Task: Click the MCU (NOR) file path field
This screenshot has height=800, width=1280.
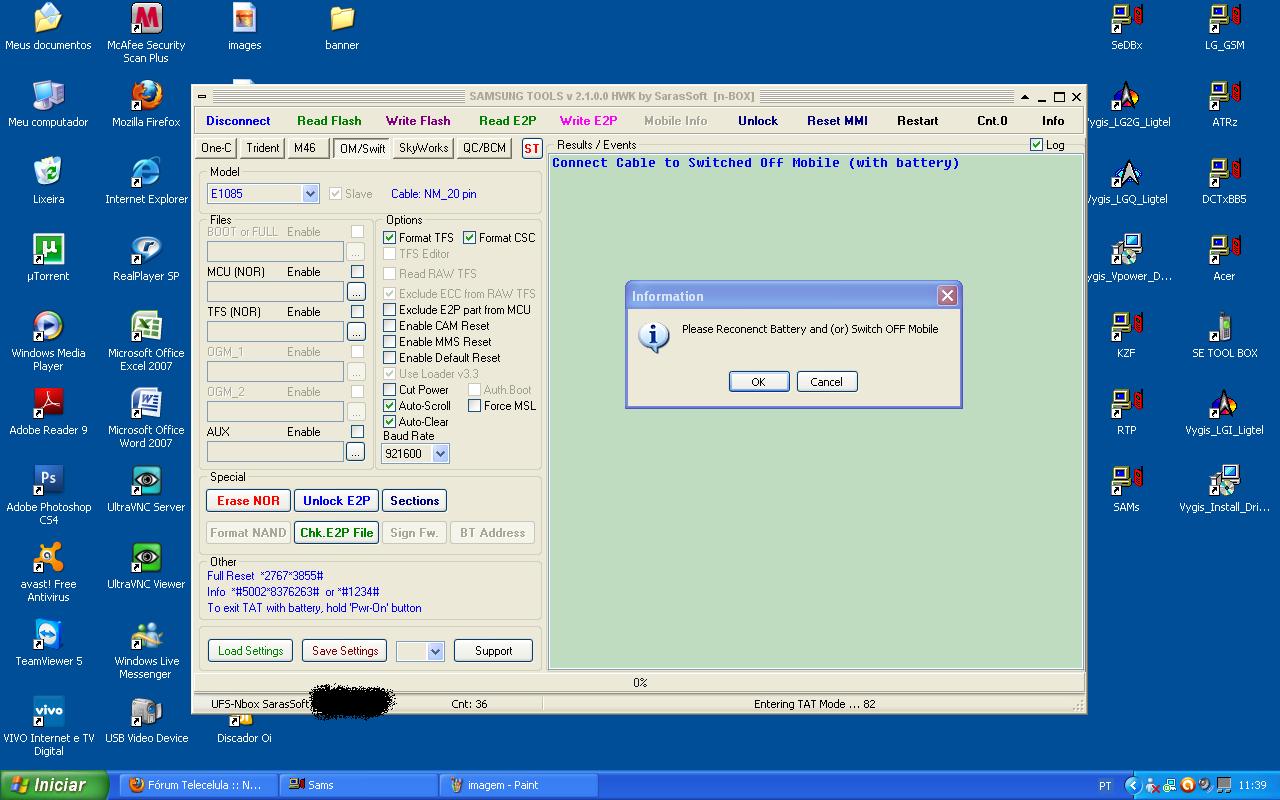Action: (275, 292)
